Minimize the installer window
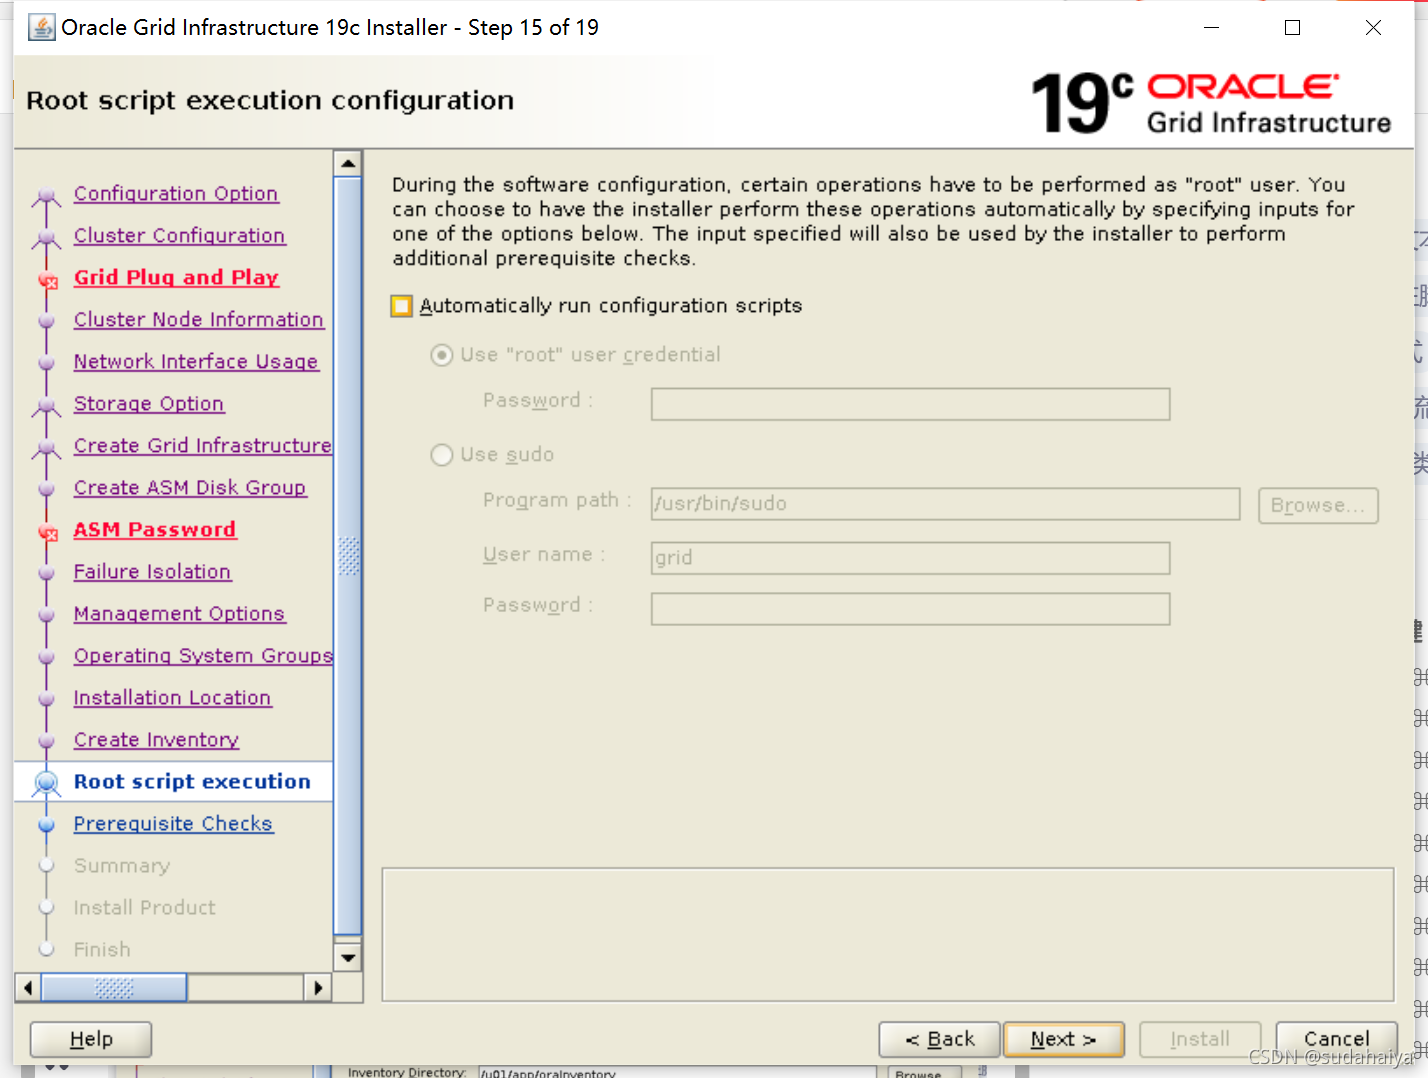1428x1078 pixels. pos(1212,28)
